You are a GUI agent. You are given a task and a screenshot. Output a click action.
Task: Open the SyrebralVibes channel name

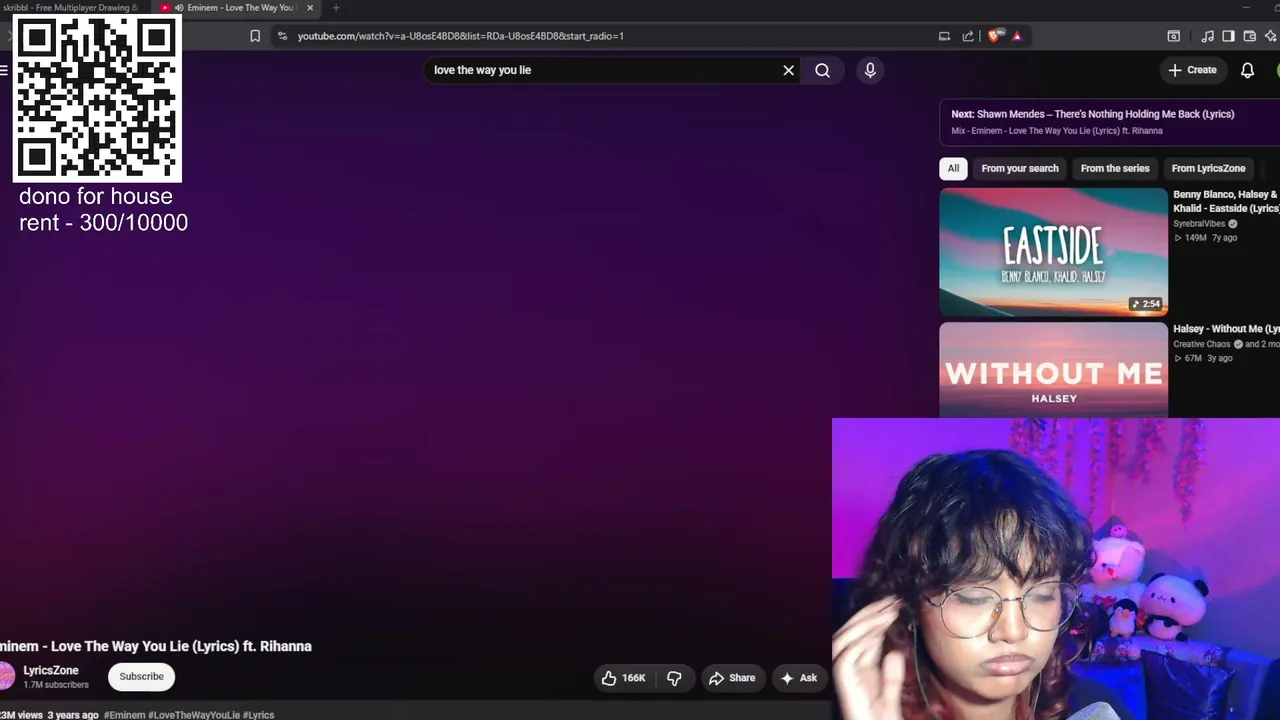click(1199, 224)
